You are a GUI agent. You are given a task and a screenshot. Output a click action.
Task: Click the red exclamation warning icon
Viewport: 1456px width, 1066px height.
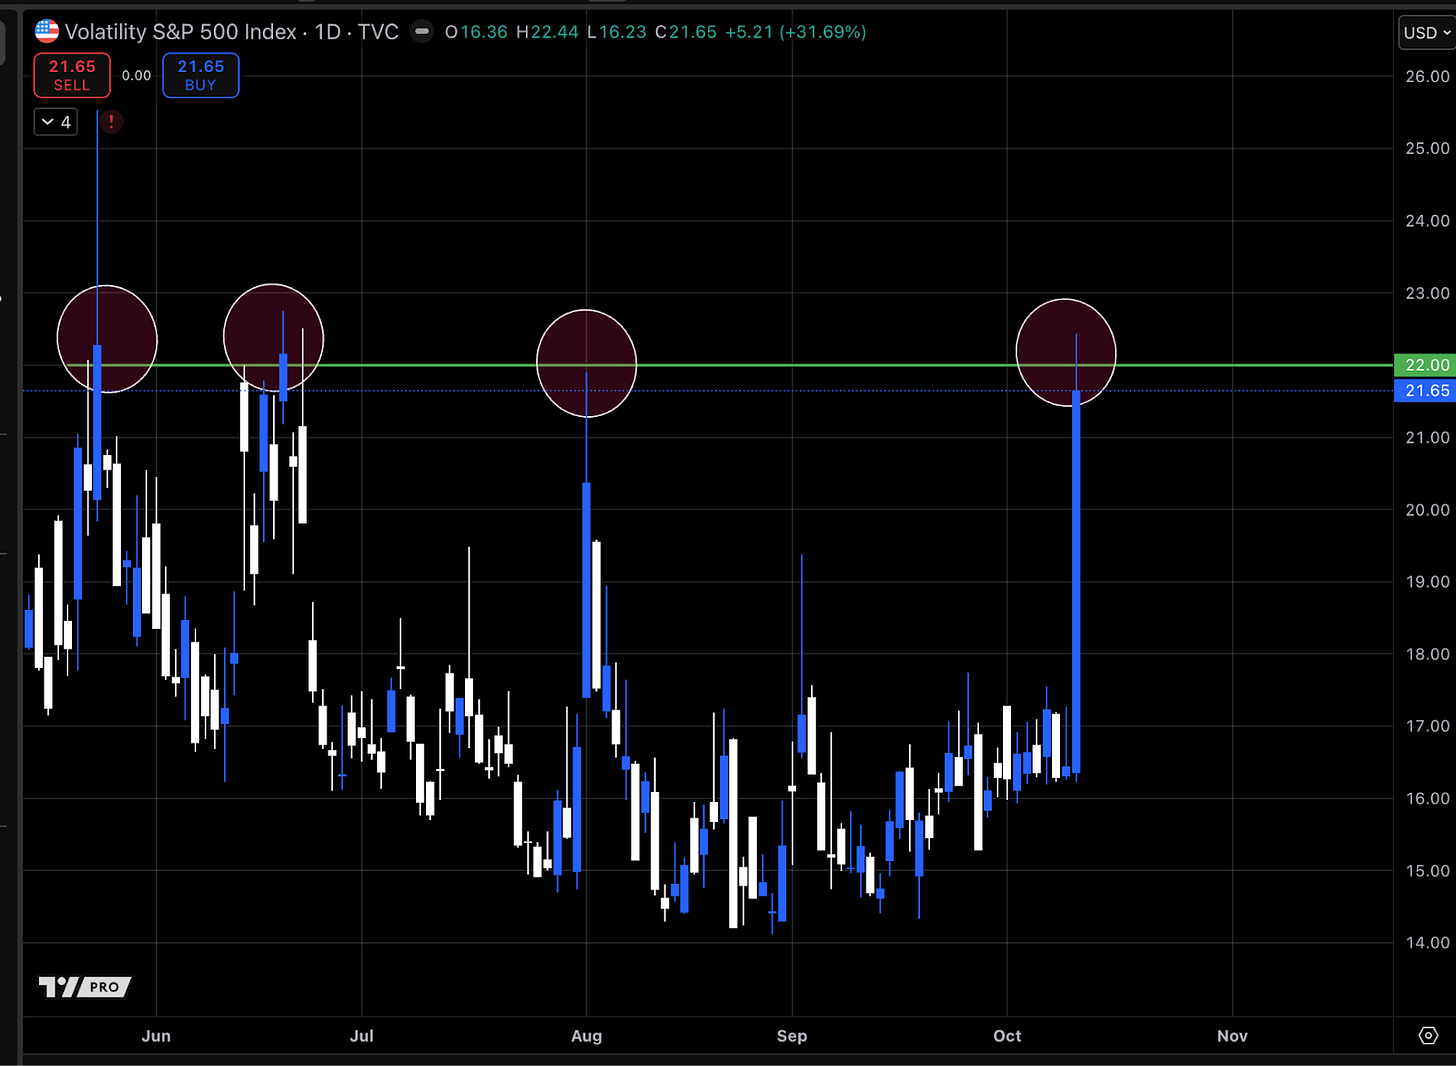point(111,122)
